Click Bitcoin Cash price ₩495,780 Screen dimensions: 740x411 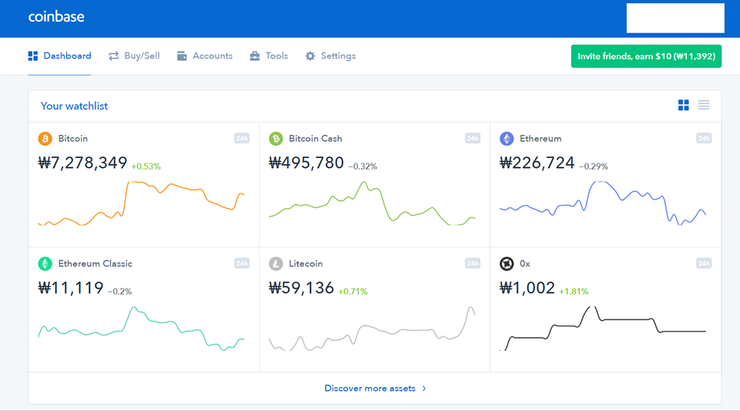point(306,163)
